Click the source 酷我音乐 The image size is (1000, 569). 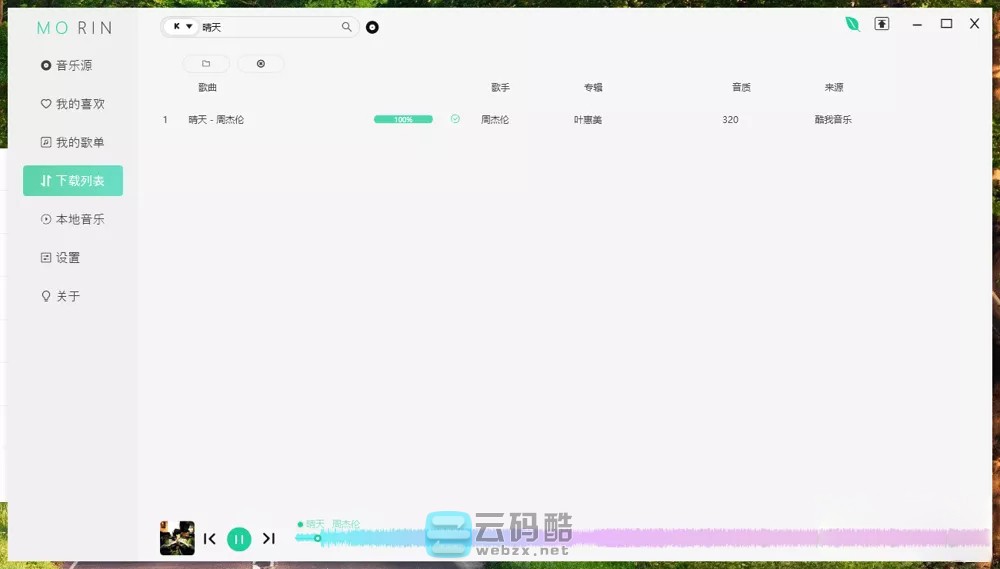[x=833, y=119]
